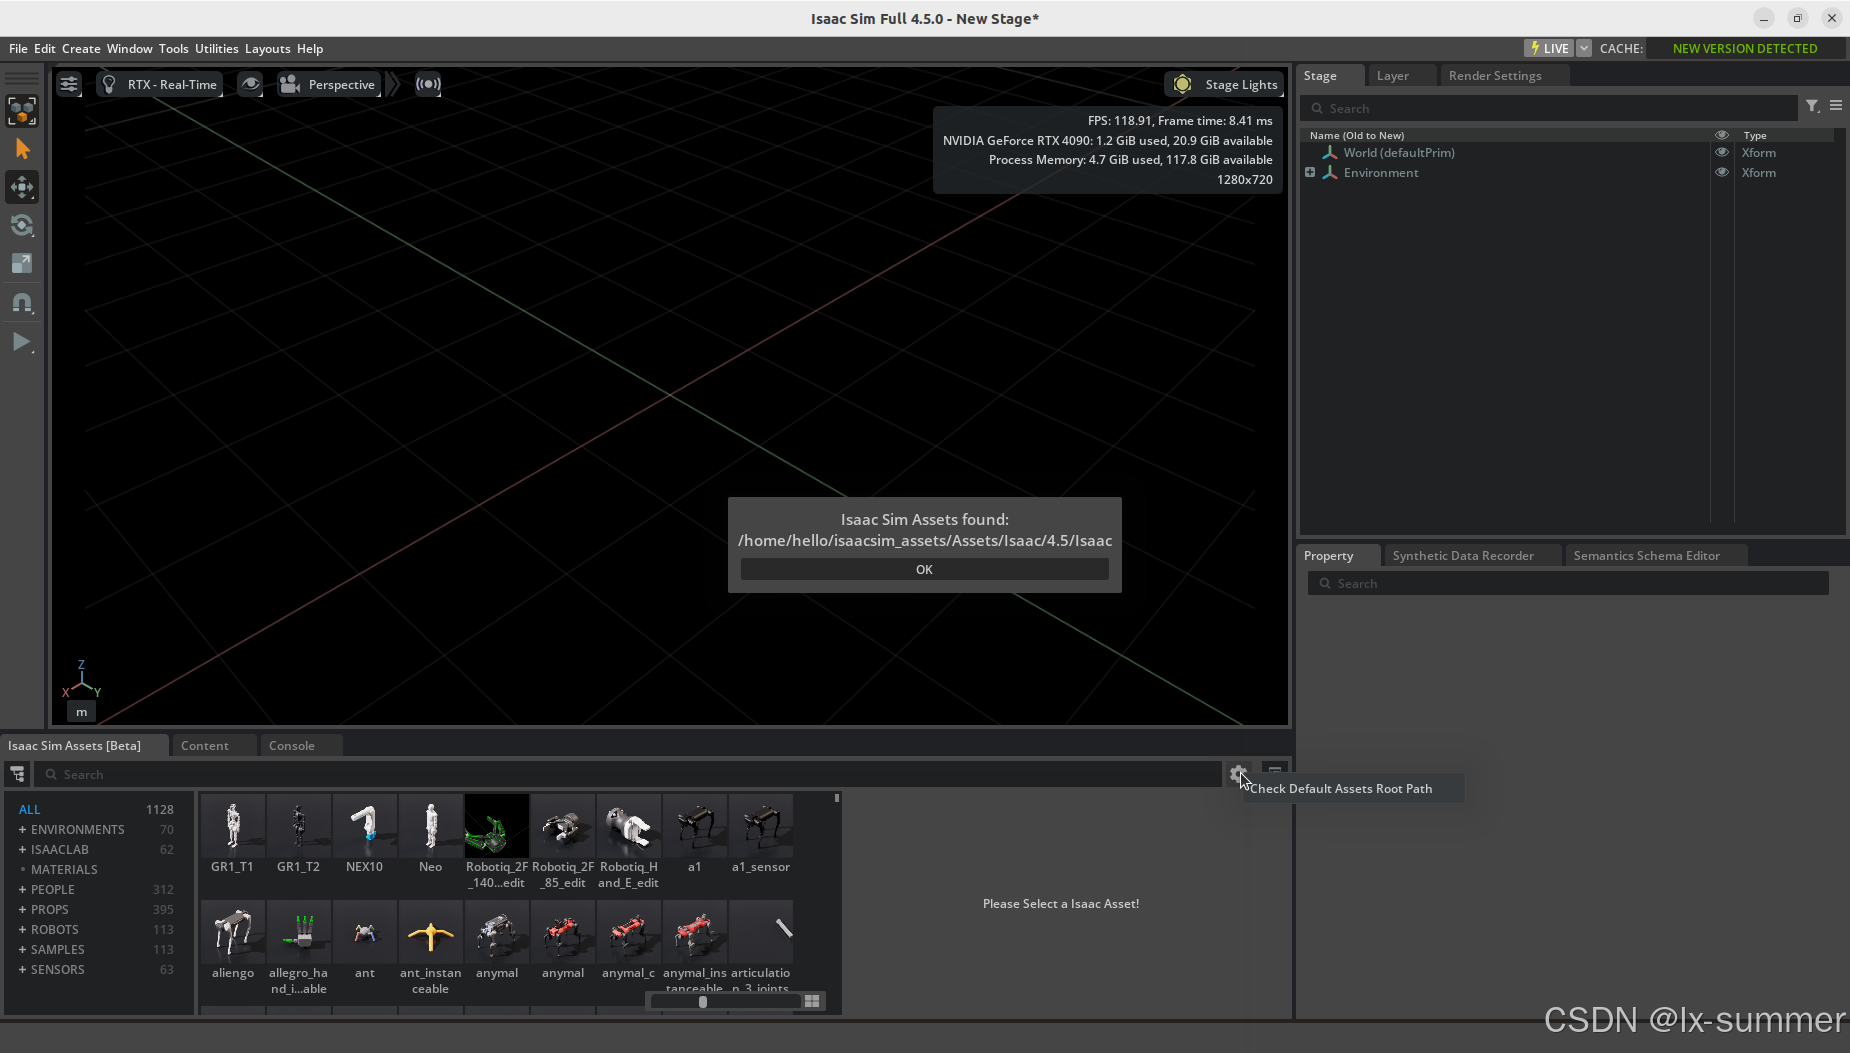The width and height of the screenshot is (1850, 1053).
Task: Select the Rotate tool in the left toolbar
Action: tap(22, 225)
